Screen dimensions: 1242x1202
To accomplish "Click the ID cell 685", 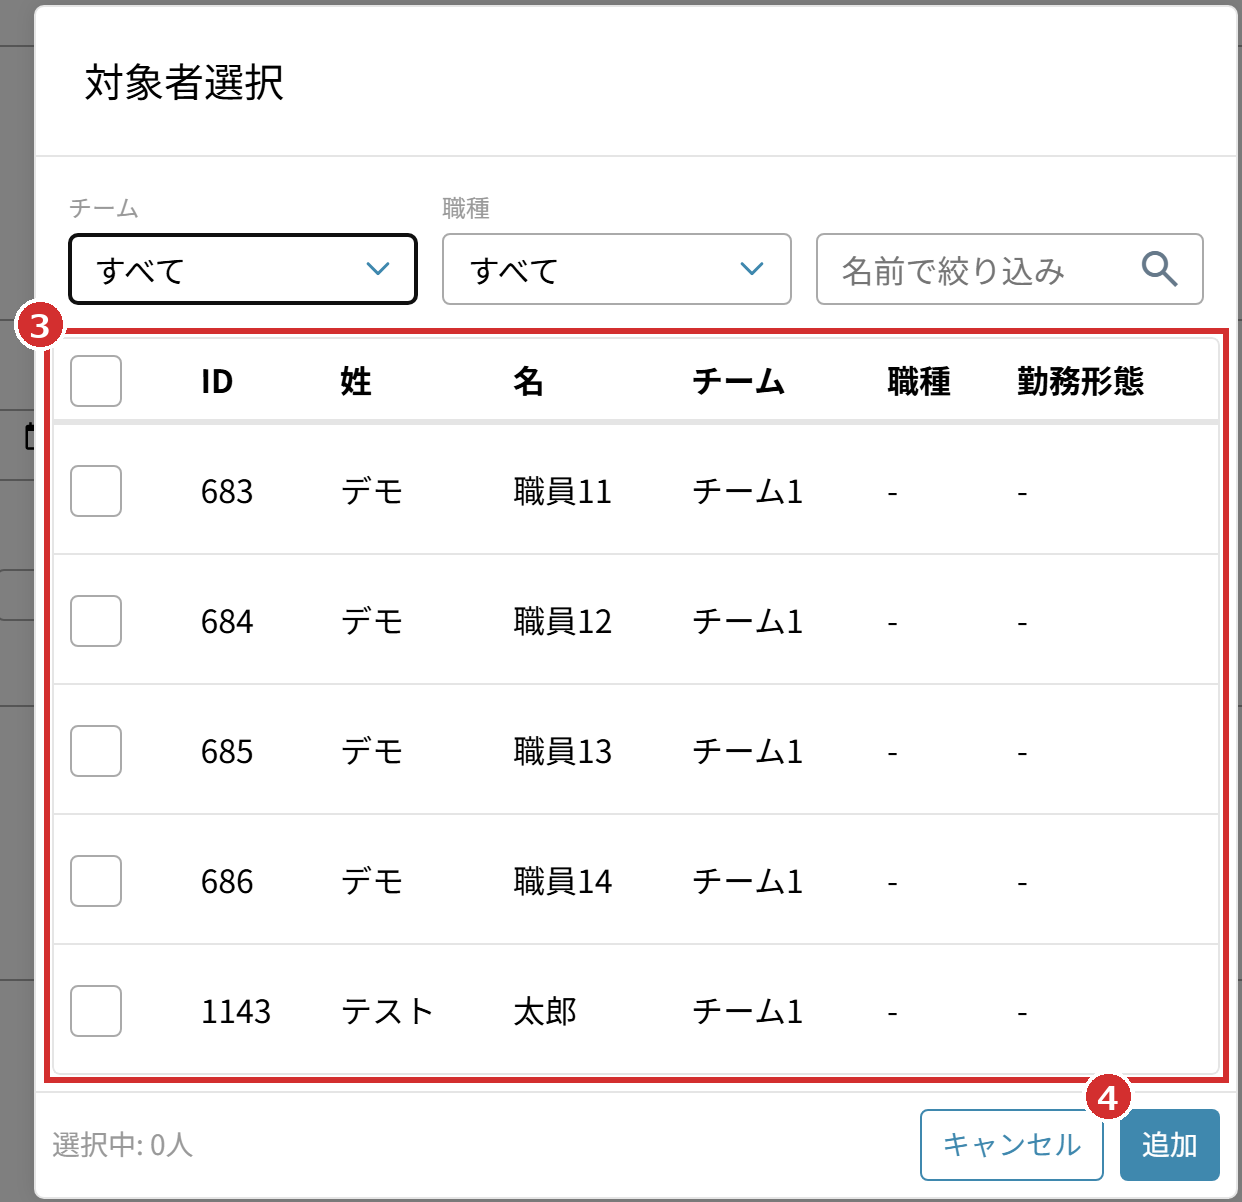I will [x=227, y=751].
